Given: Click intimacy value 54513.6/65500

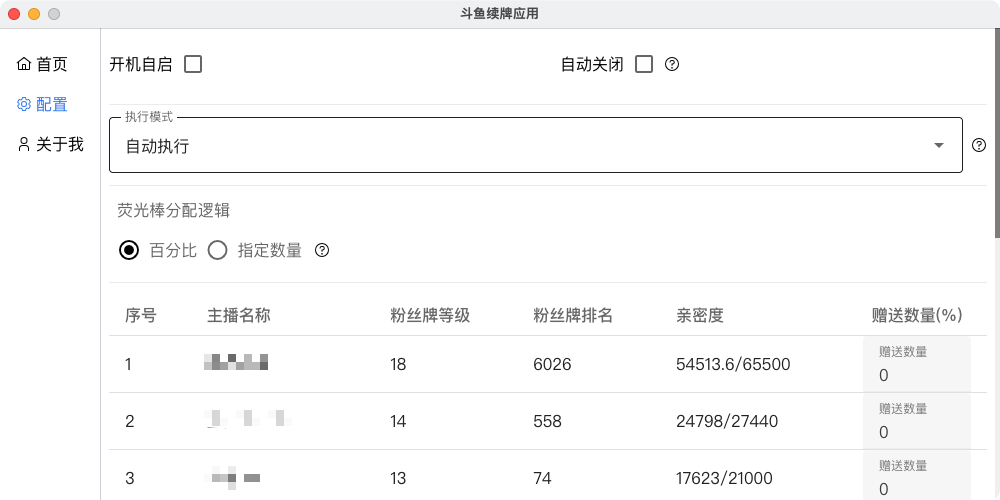Looking at the screenshot, I should (x=733, y=365).
